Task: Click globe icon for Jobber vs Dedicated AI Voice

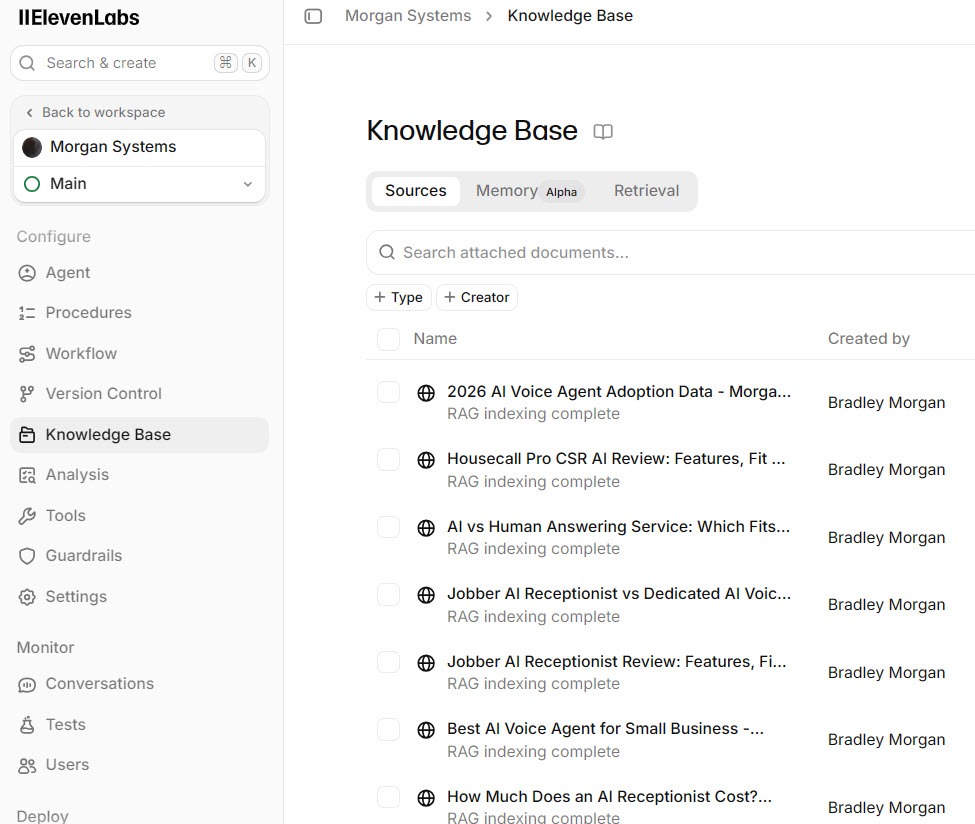Action: 426,595
